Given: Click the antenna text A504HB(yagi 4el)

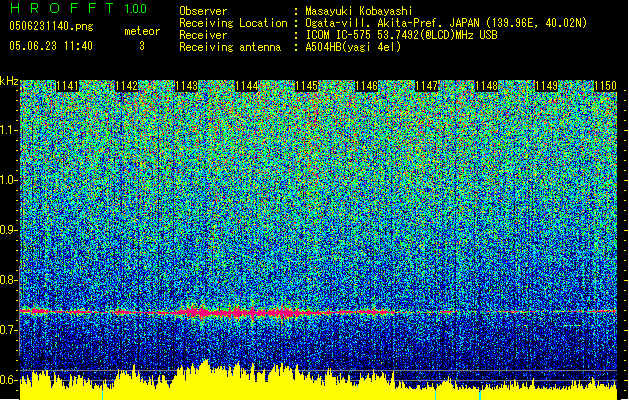Looking at the screenshot, I should click(x=353, y=47).
